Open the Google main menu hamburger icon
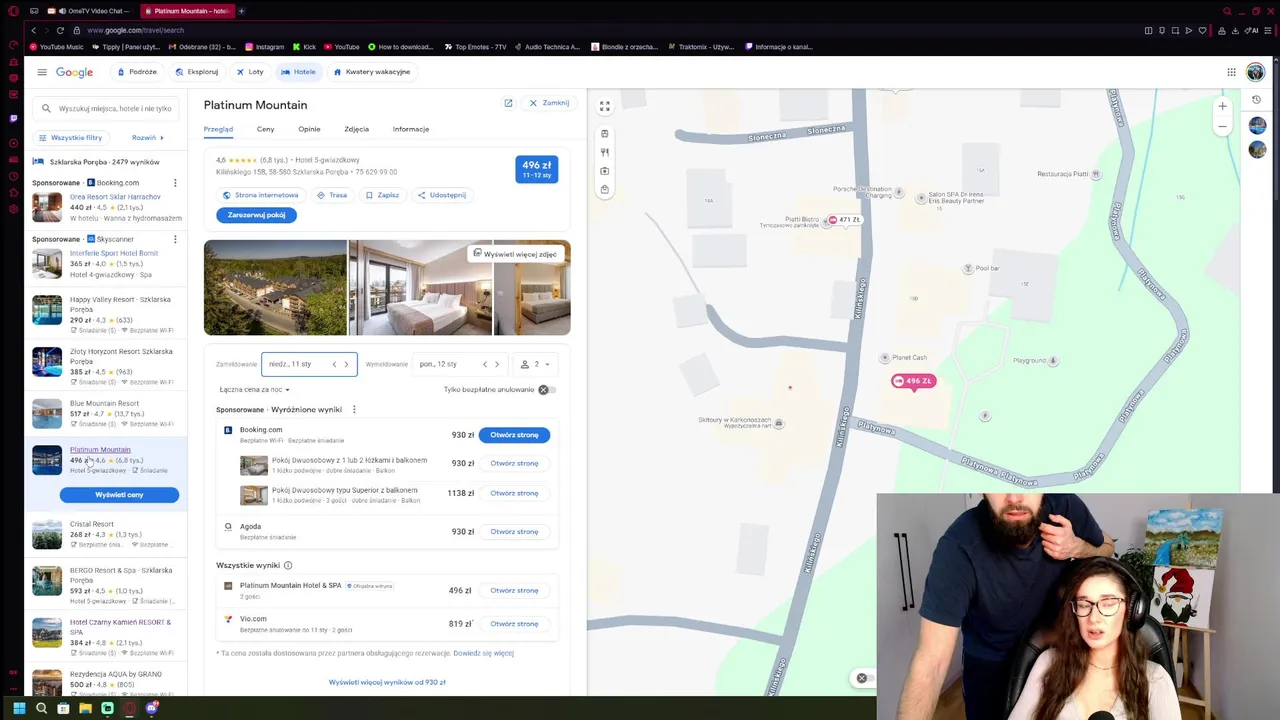 [42, 72]
